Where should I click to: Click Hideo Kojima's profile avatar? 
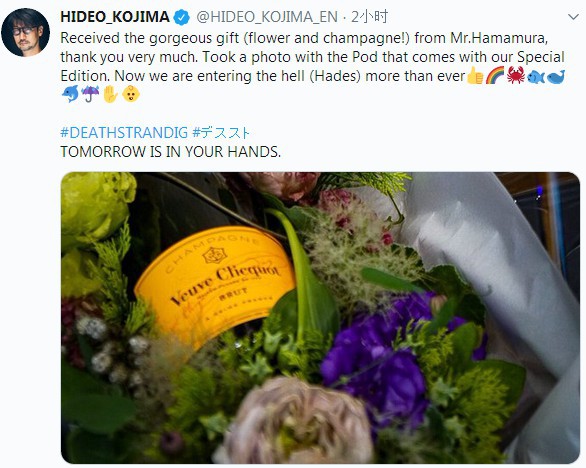pyautogui.click(x=25, y=33)
